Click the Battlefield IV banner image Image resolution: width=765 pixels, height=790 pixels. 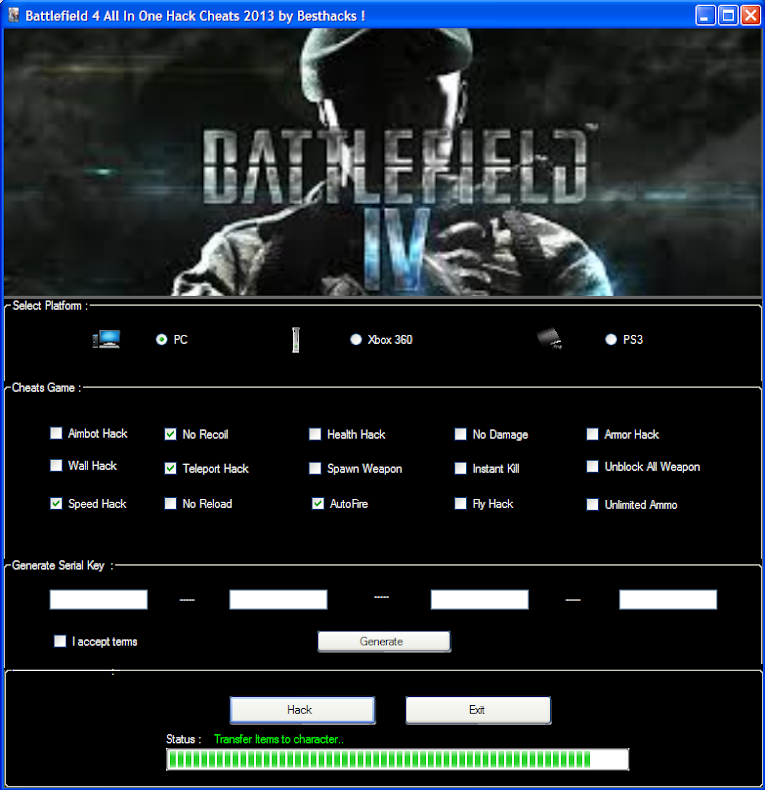tap(382, 162)
